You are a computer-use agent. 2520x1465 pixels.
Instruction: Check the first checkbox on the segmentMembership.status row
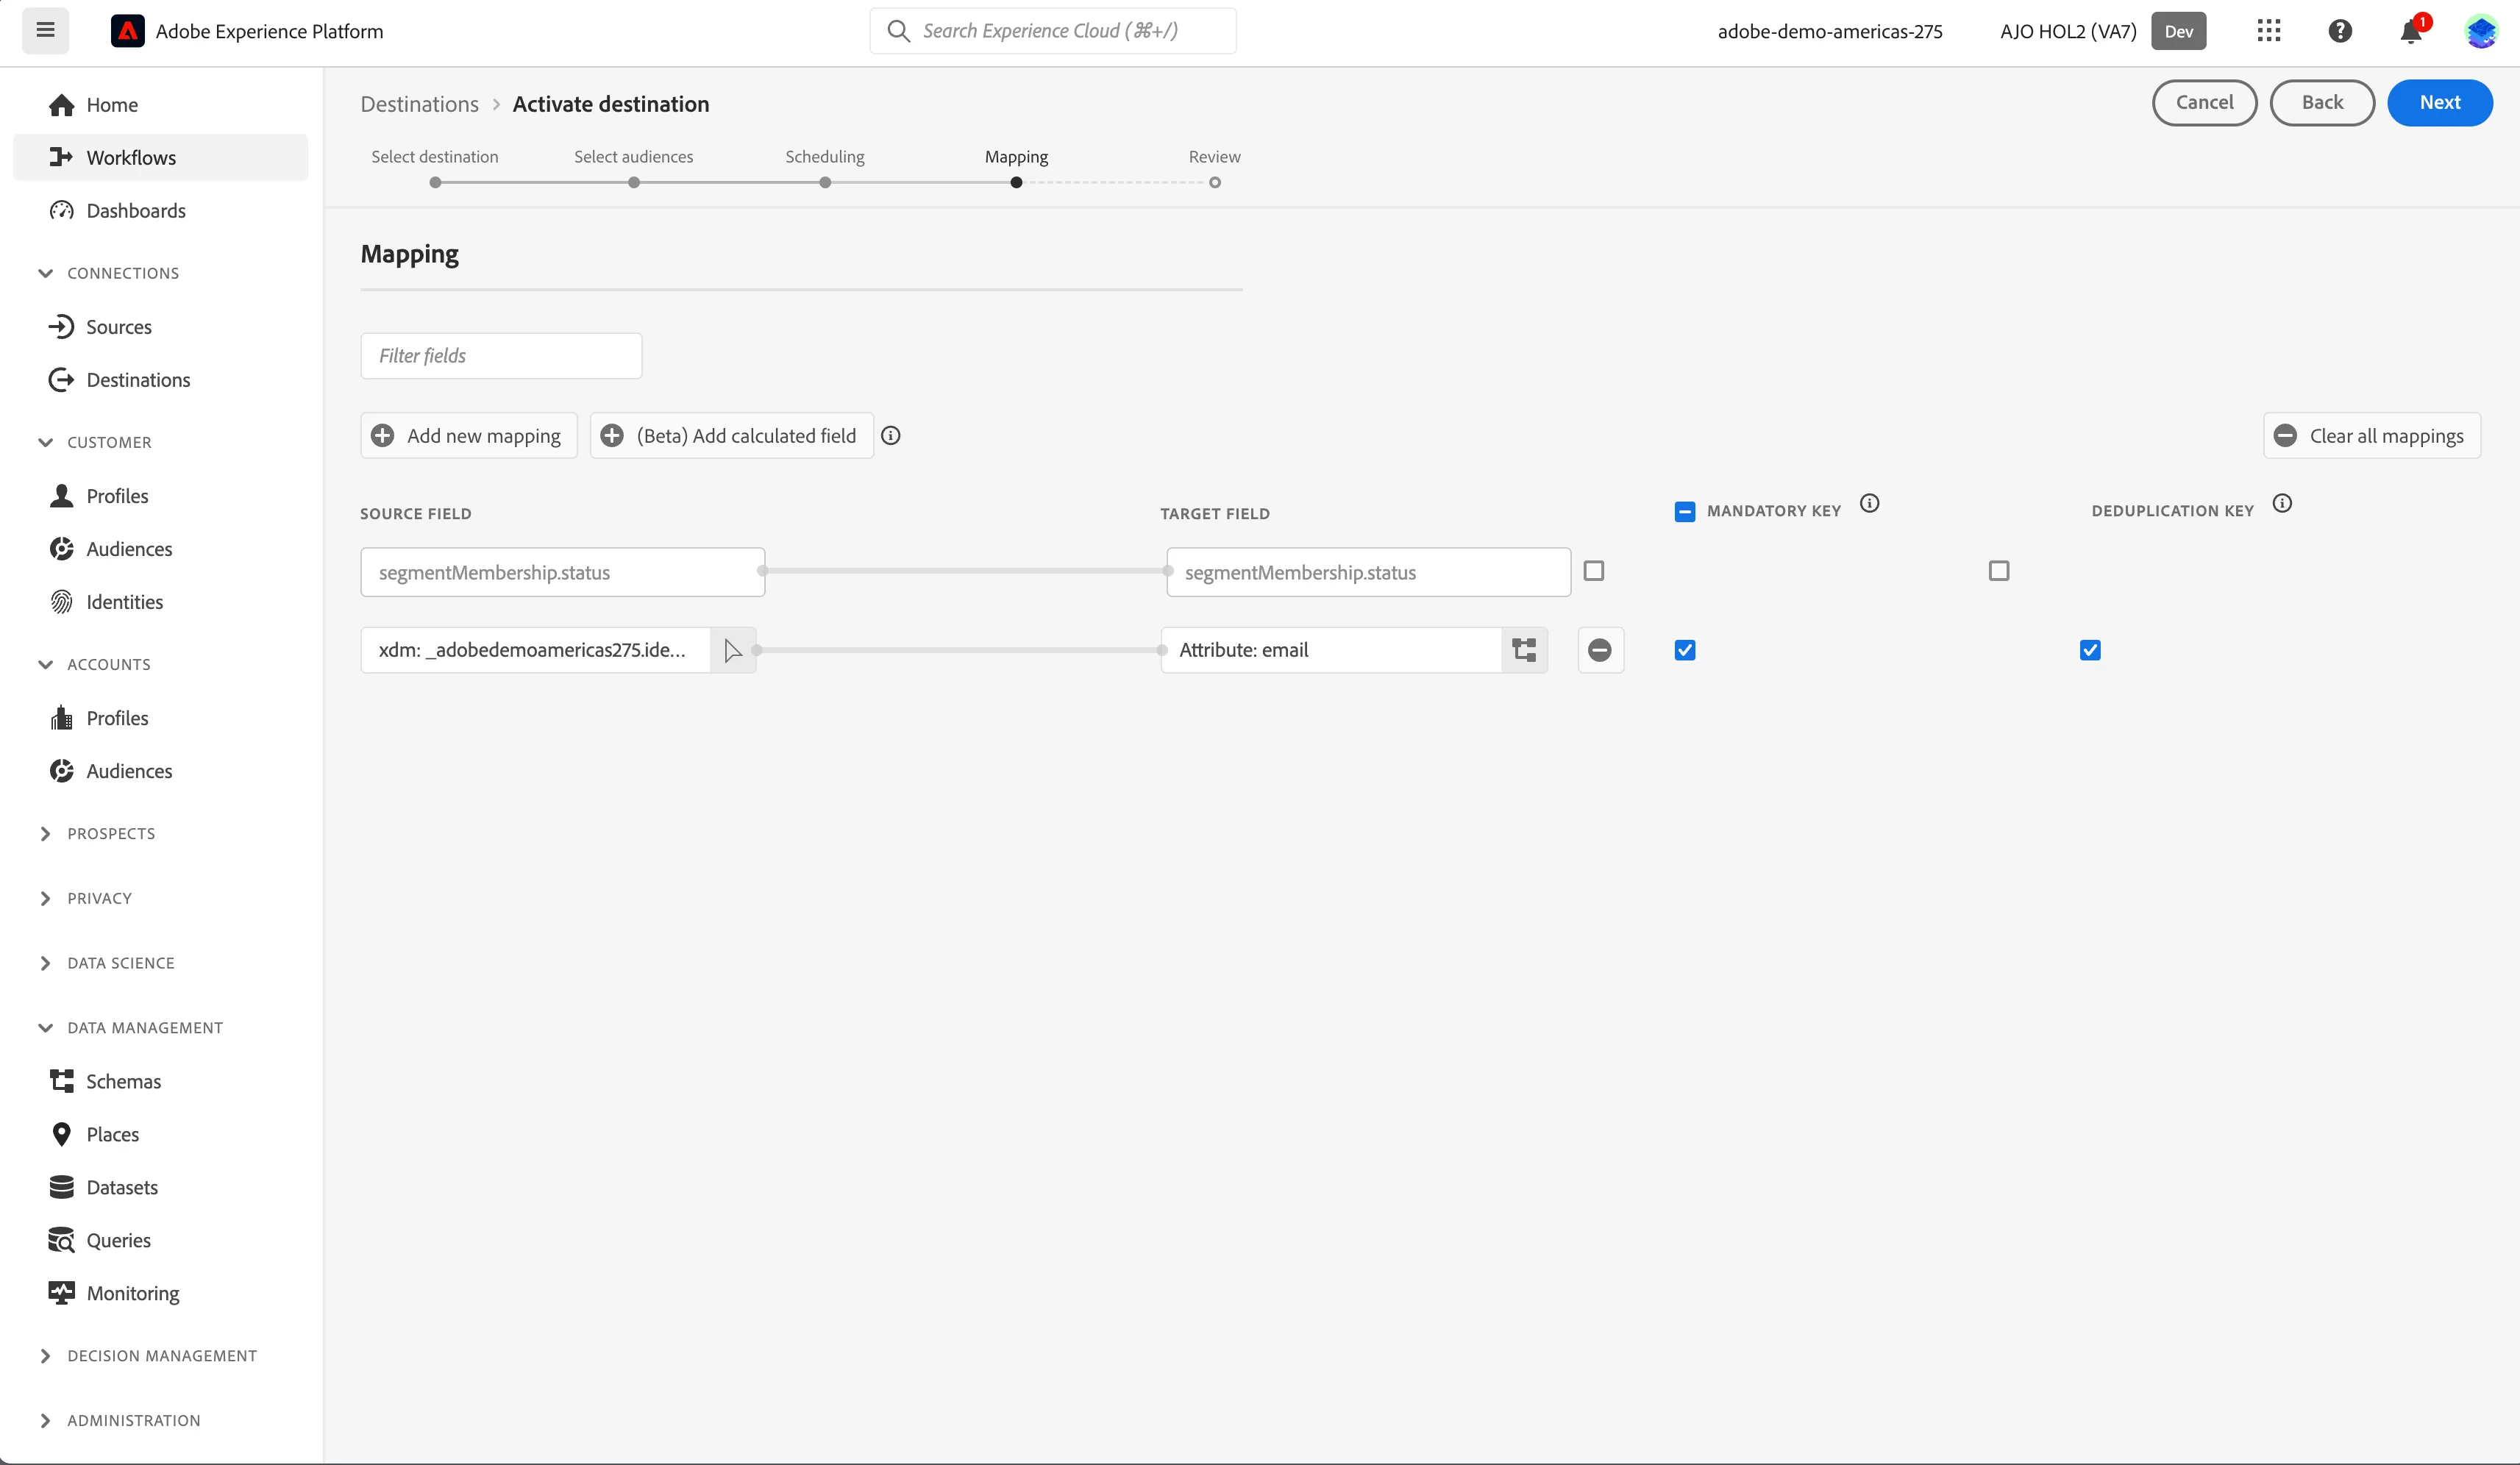[x=1594, y=571]
